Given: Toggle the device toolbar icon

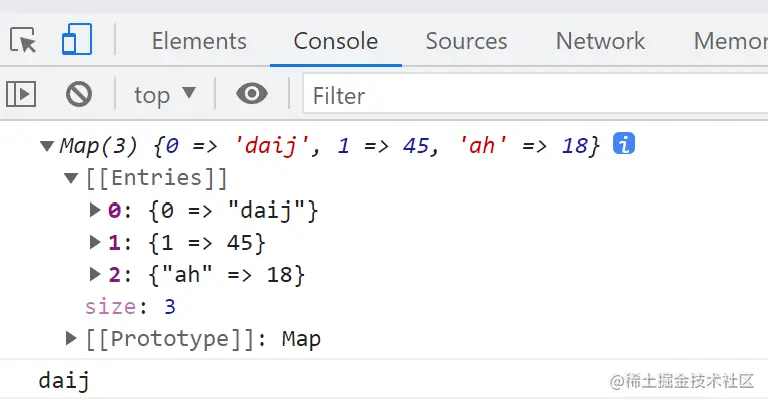Looking at the screenshot, I should [76, 41].
